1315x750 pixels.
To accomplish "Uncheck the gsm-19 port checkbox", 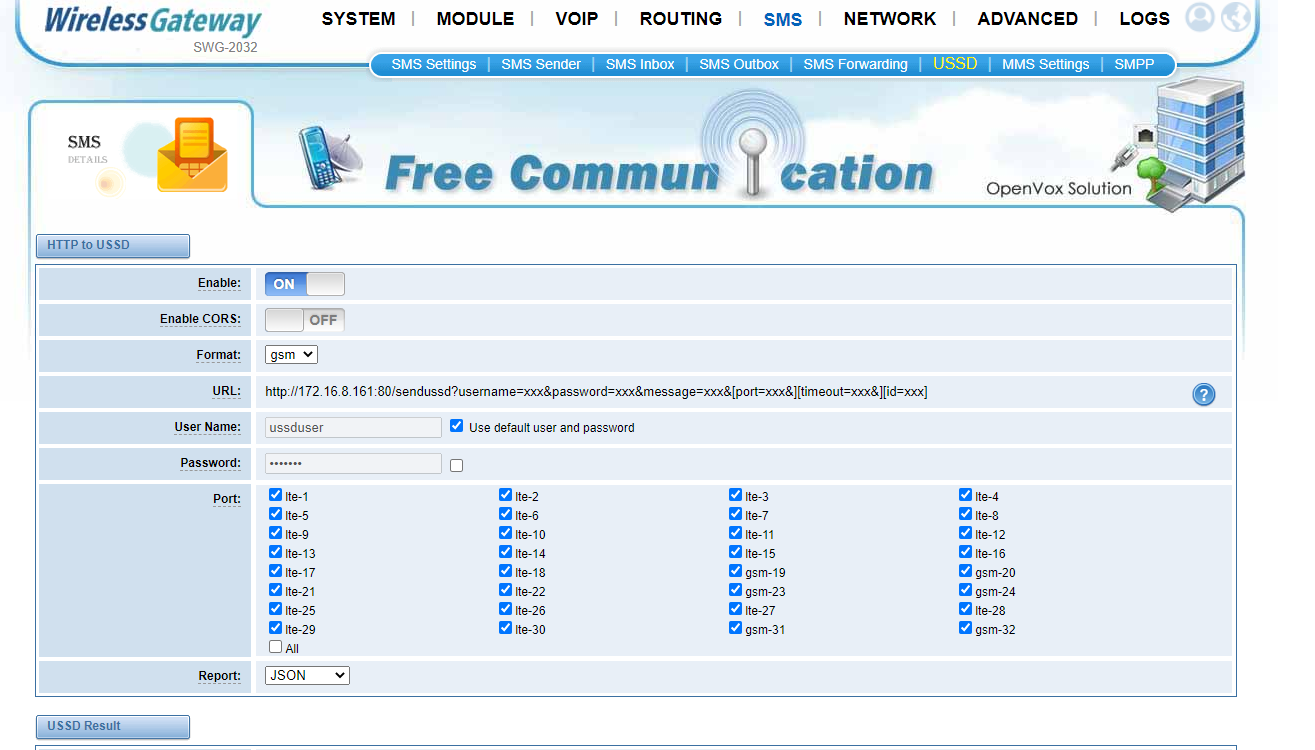I will [x=736, y=571].
